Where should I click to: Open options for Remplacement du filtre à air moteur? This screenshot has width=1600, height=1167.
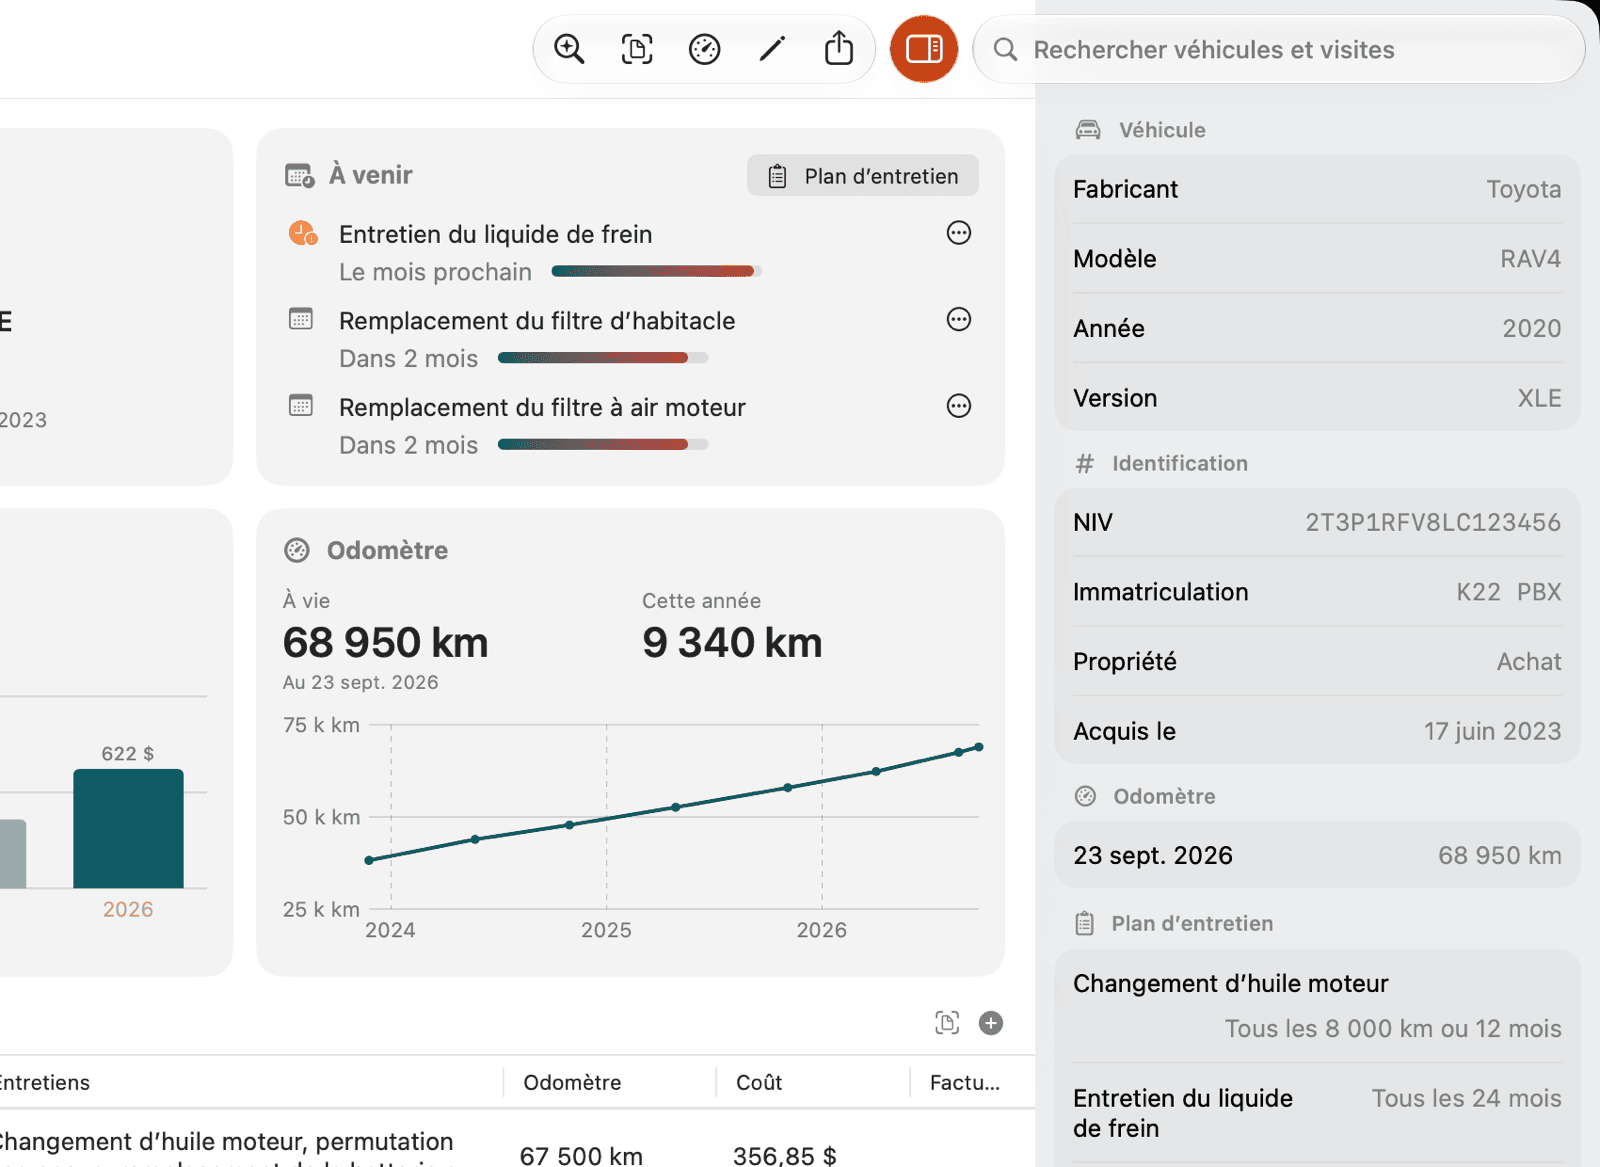[959, 406]
